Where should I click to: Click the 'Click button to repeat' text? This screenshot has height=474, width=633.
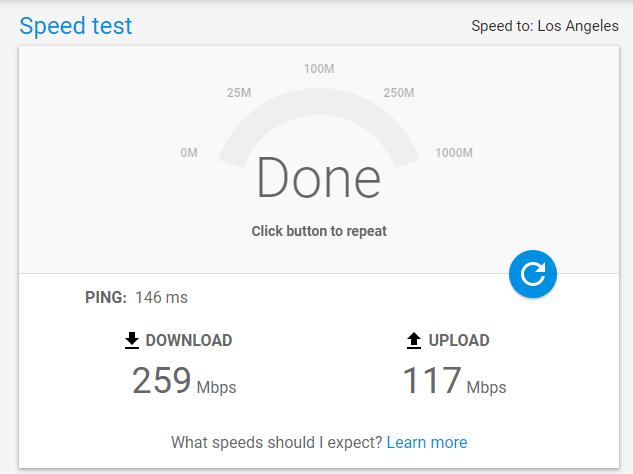(x=319, y=231)
